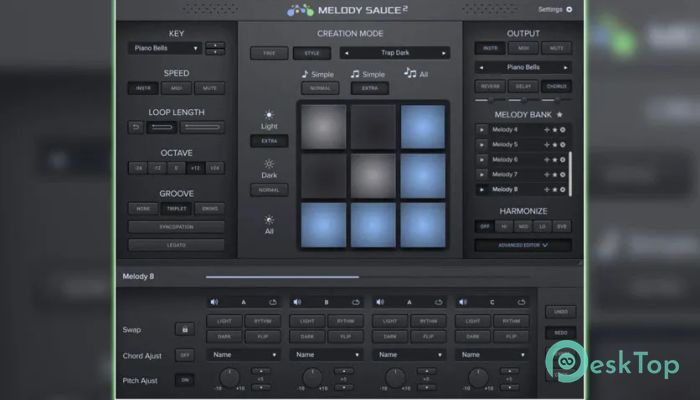Screen dimensions: 700x400
Task: Click the Key up stepper arrow
Action: pos(215,45)
